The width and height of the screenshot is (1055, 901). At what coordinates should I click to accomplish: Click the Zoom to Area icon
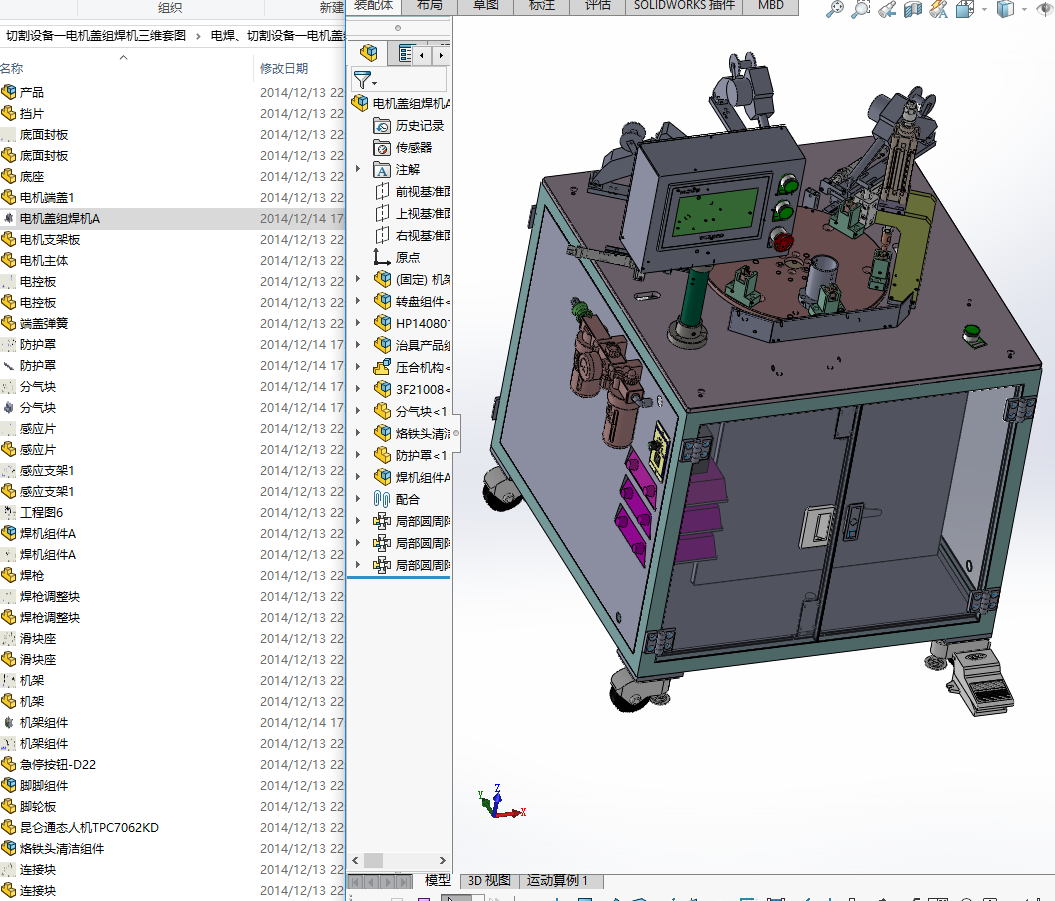click(860, 9)
